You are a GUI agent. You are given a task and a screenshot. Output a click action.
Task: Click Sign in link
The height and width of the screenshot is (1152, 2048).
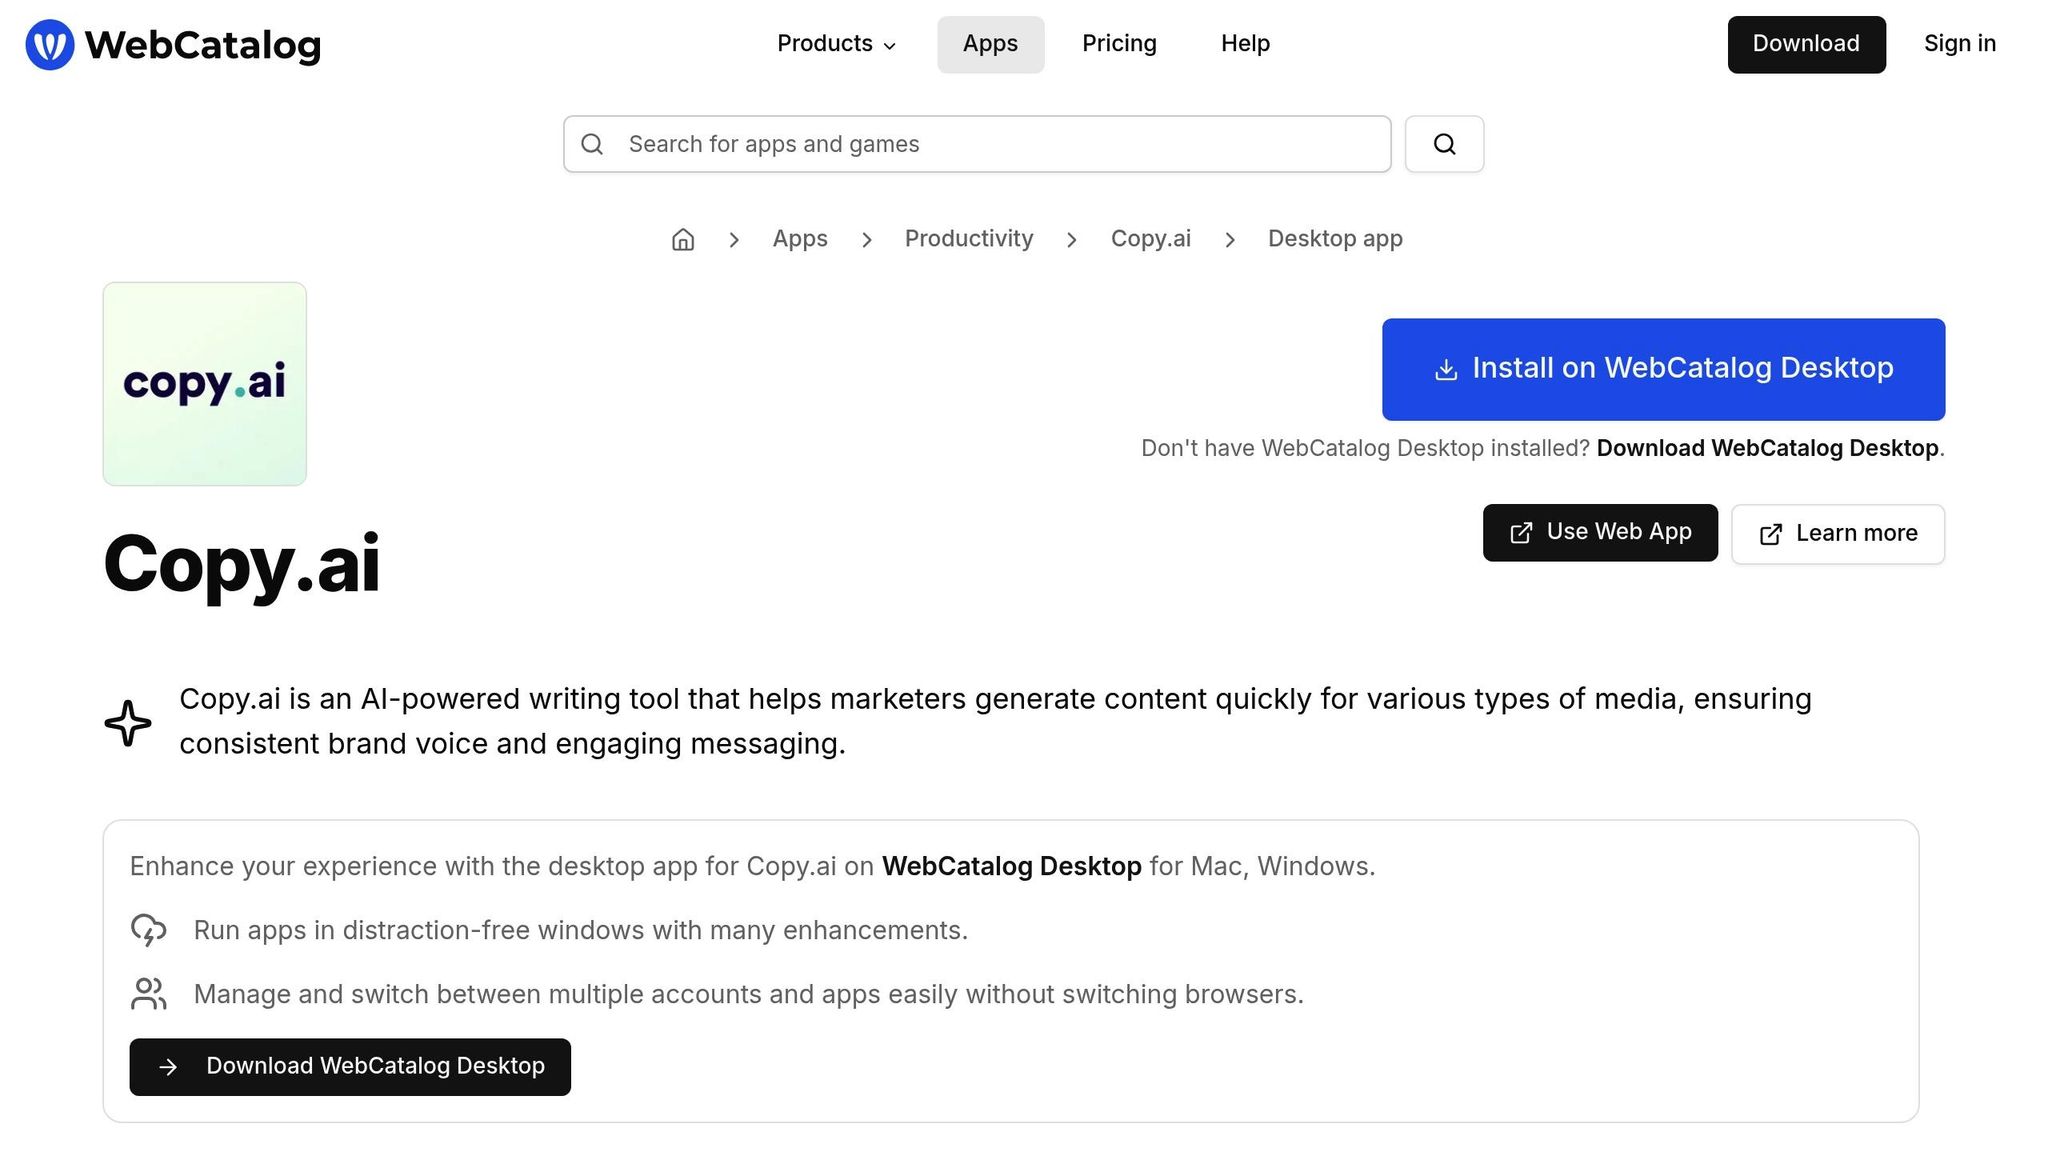pos(1959,44)
